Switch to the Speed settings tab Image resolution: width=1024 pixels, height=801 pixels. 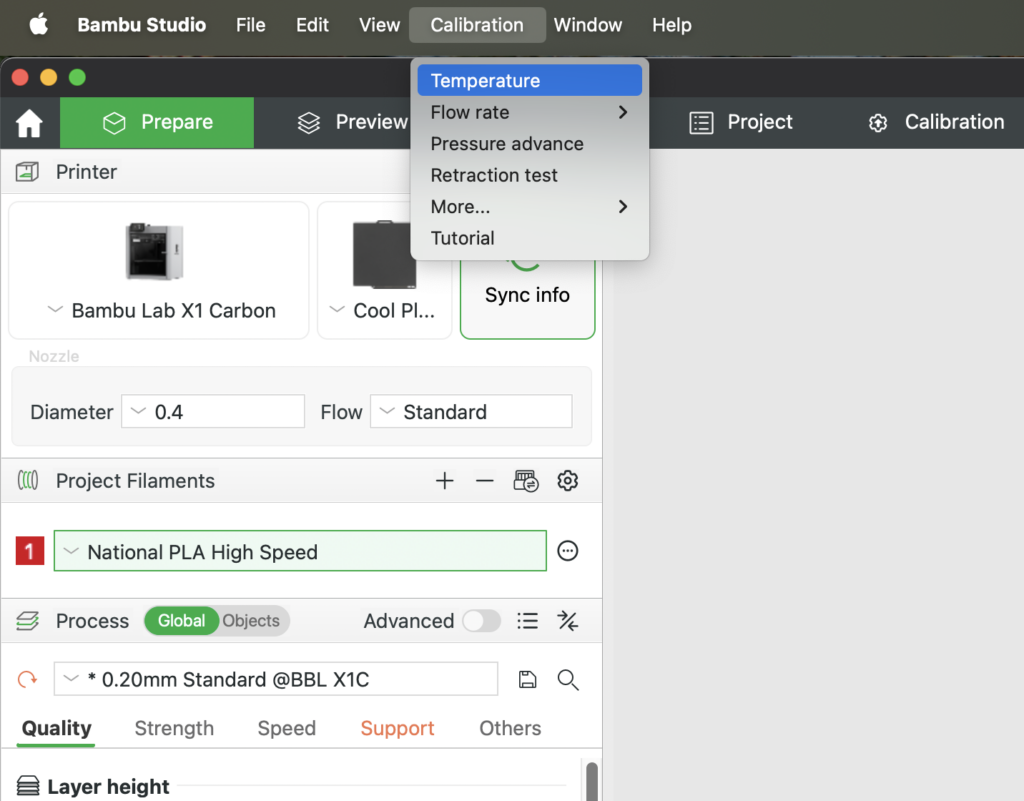287,728
